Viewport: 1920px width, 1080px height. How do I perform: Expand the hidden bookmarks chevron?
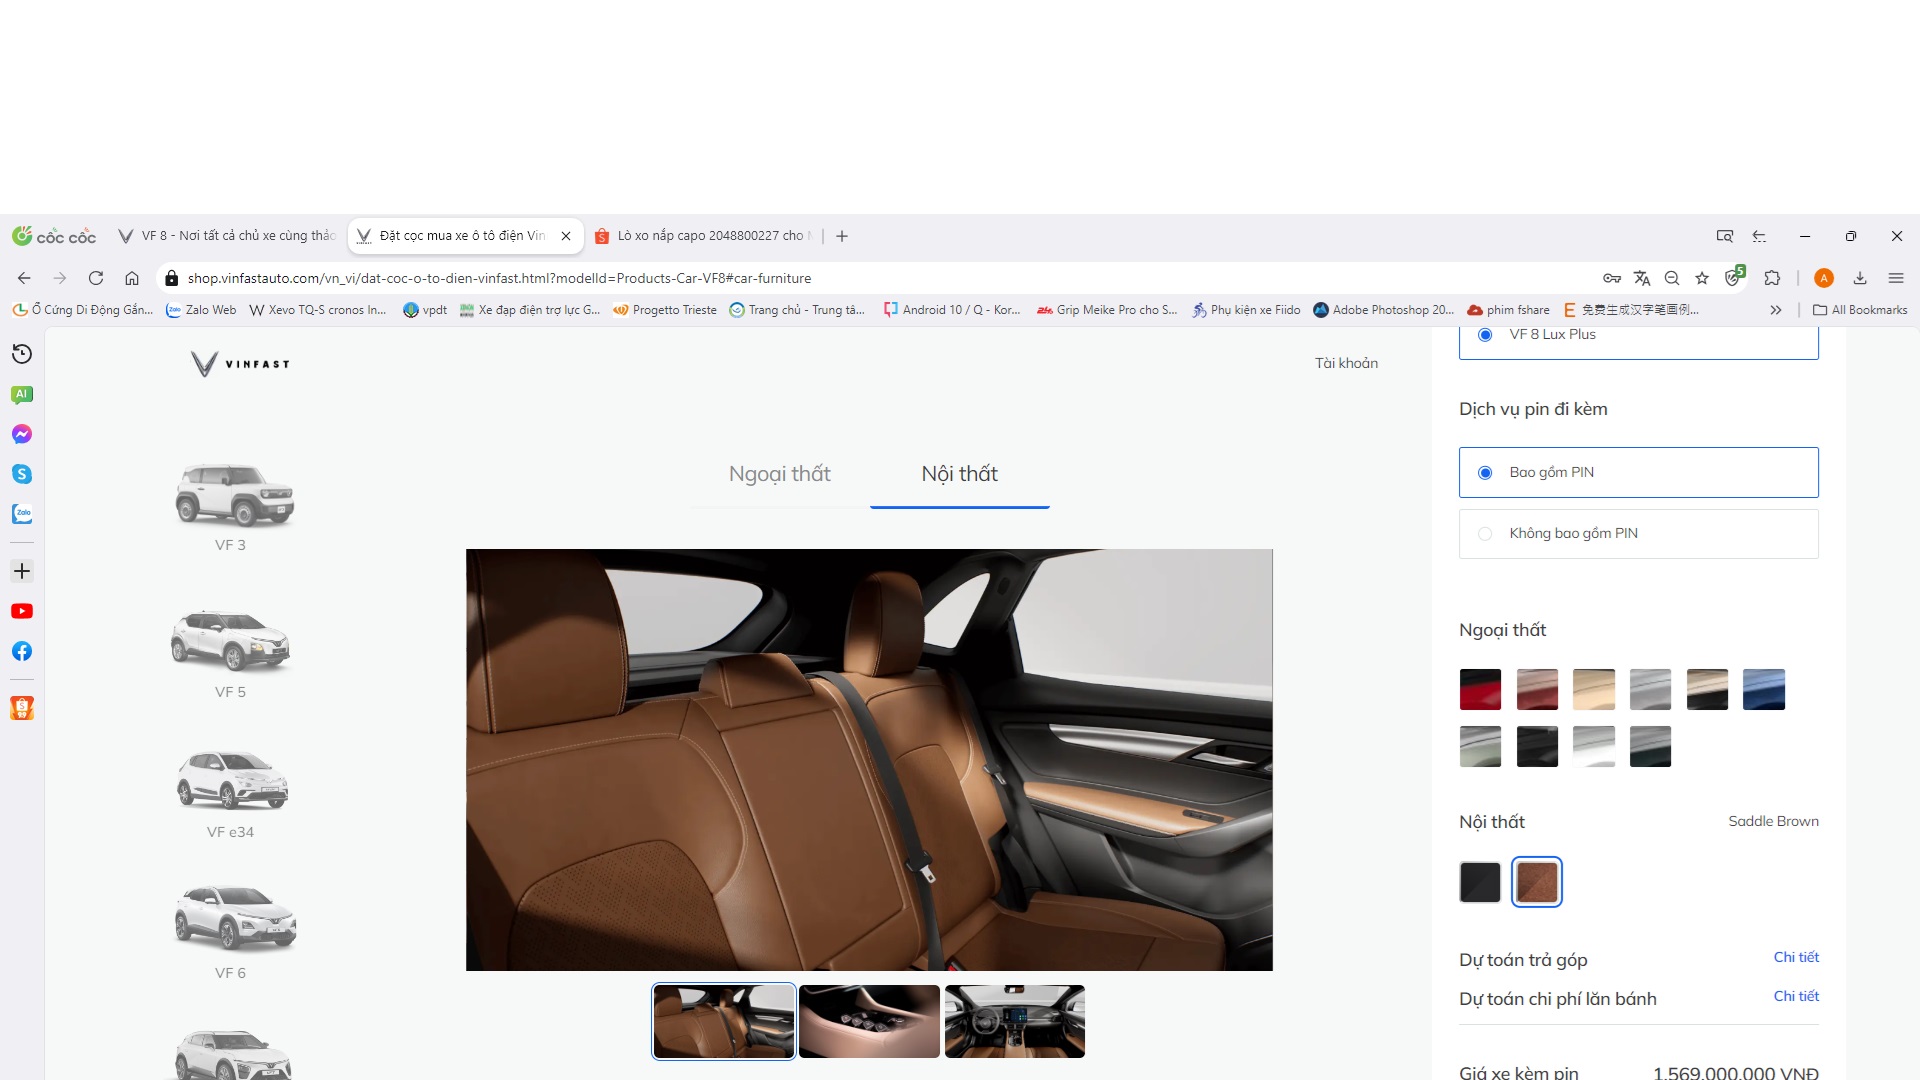coord(1776,310)
